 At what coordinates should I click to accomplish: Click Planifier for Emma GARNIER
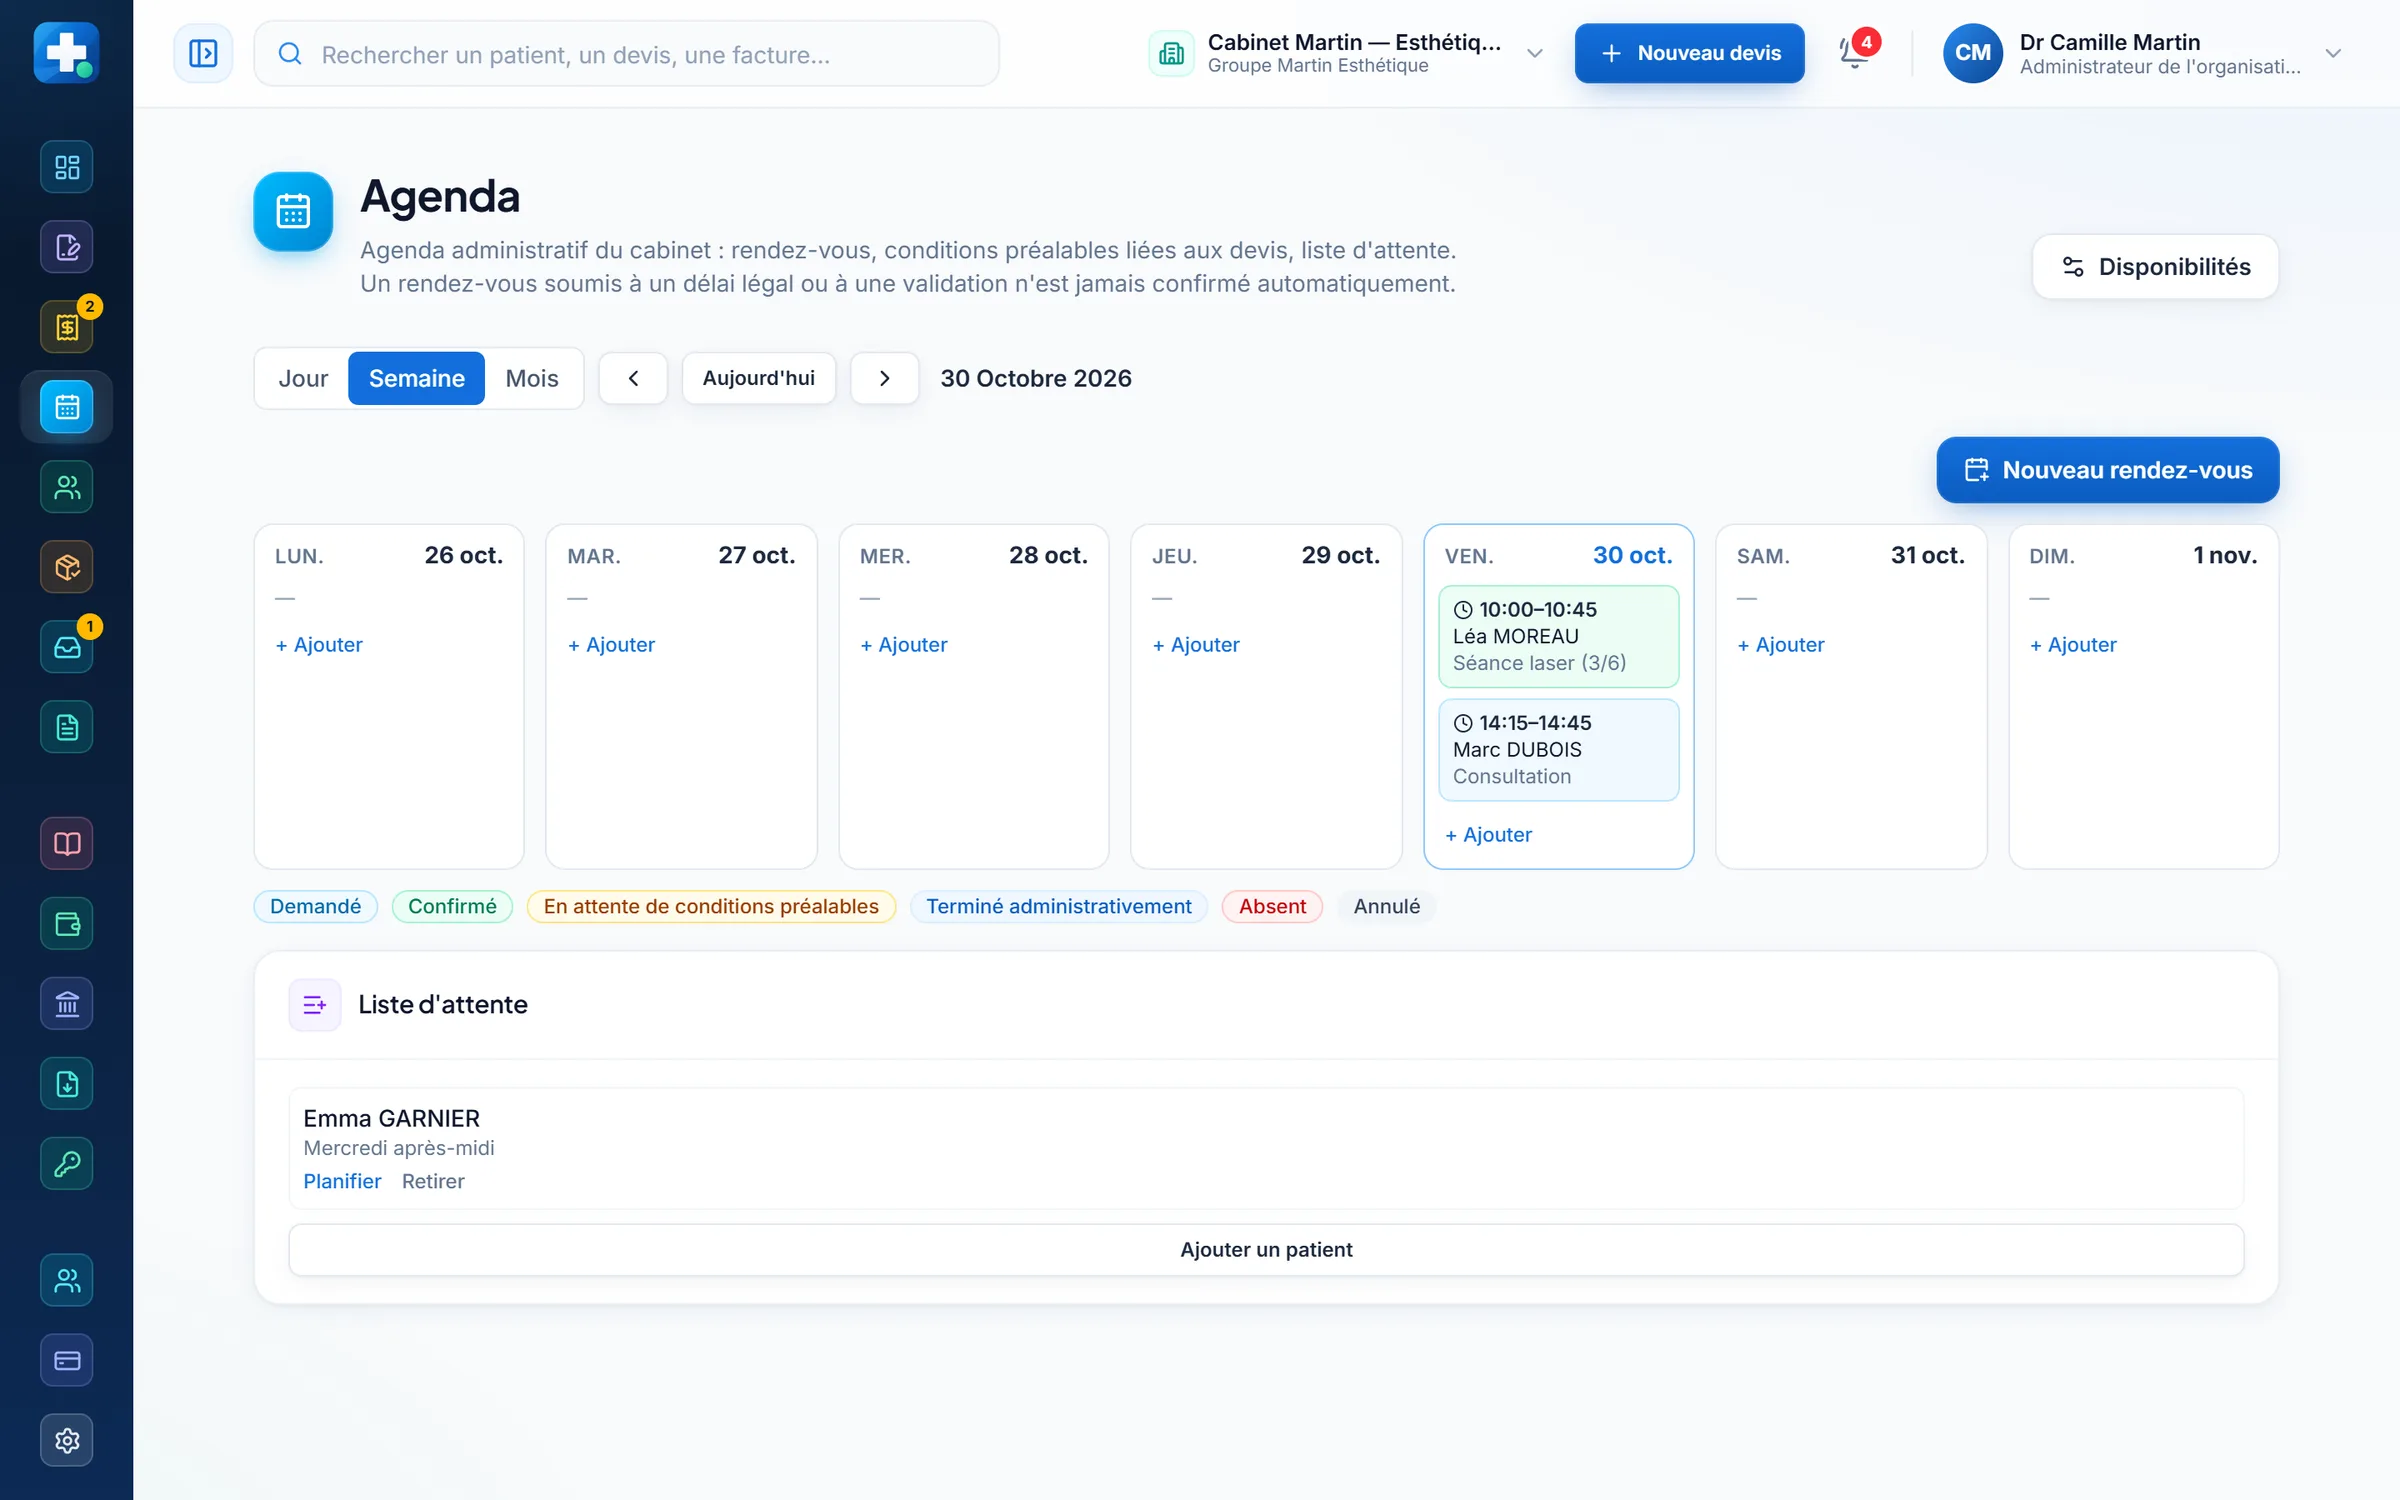click(342, 1181)
